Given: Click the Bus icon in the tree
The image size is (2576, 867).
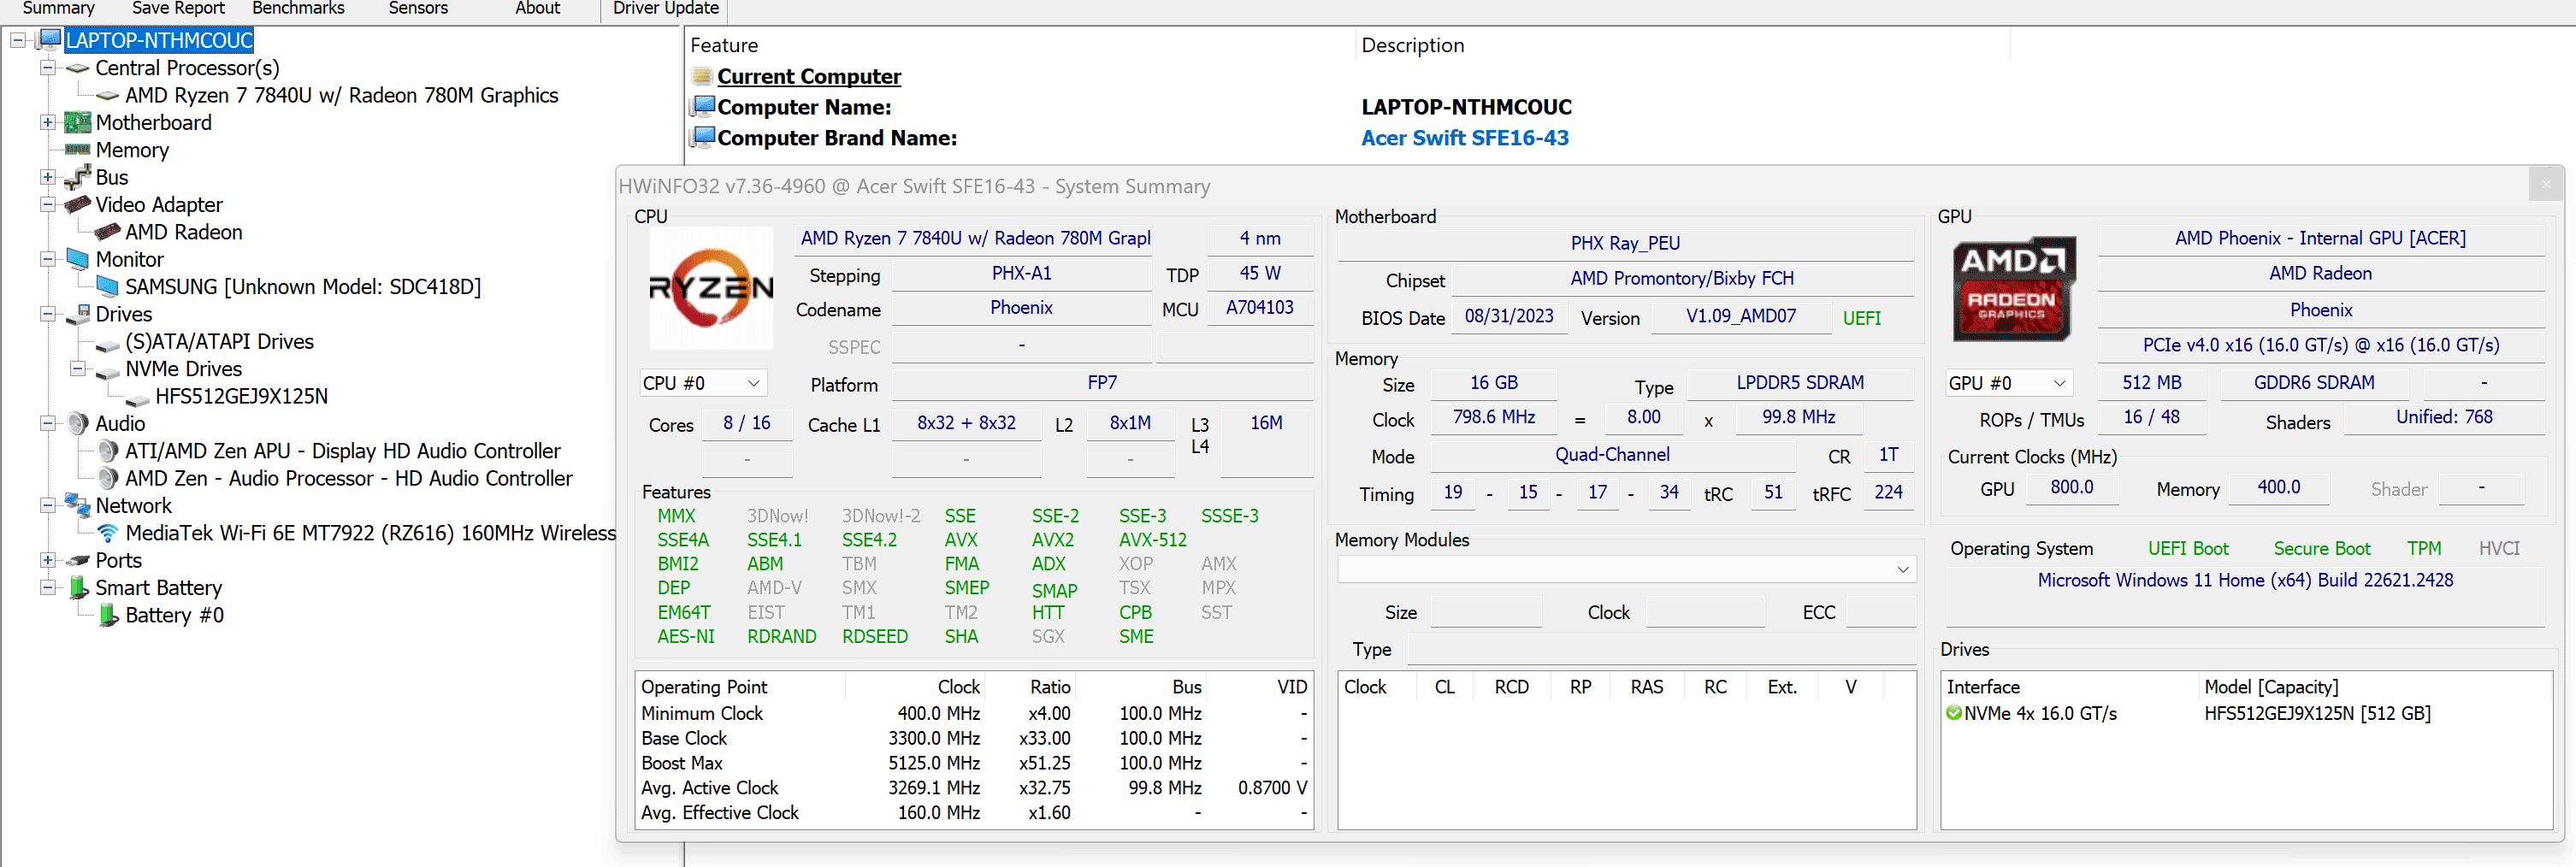Looking at the screenshot, I should 78,177.
